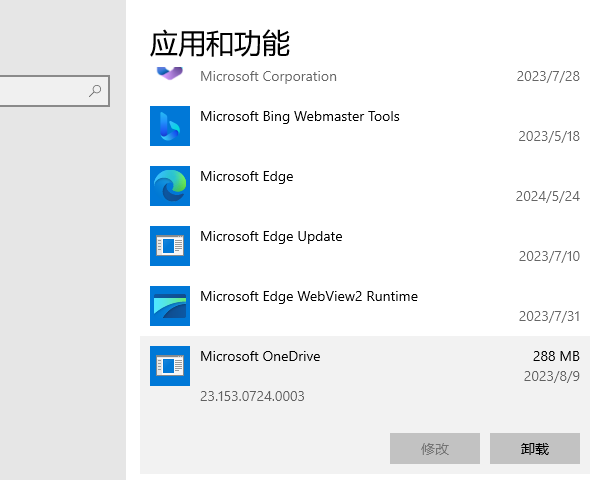Select the Microsoft Edge Update entry name
The width and height of the screenshot is (600, 480).
271,236
